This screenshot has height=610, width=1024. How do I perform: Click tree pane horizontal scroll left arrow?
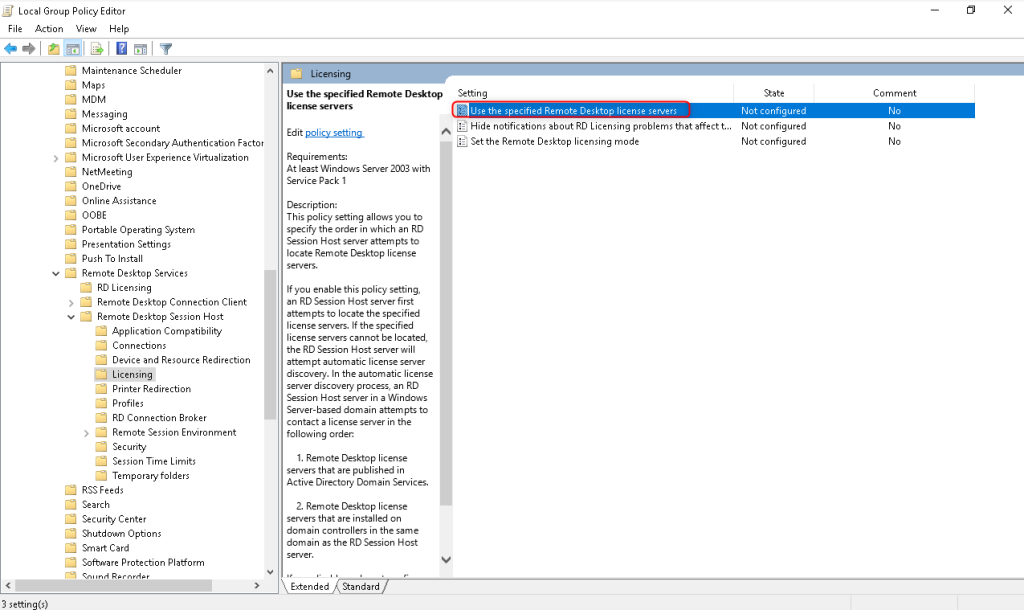coord(8,586)
